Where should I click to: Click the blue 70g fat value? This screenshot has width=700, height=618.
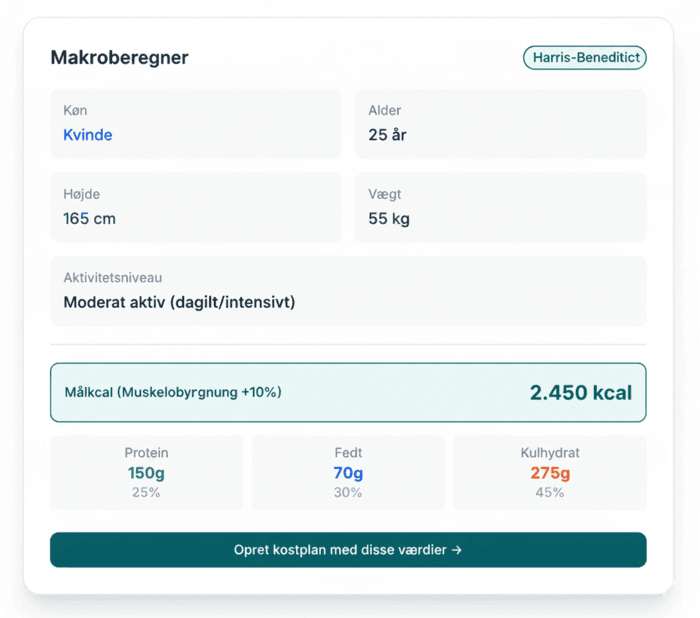348,473
